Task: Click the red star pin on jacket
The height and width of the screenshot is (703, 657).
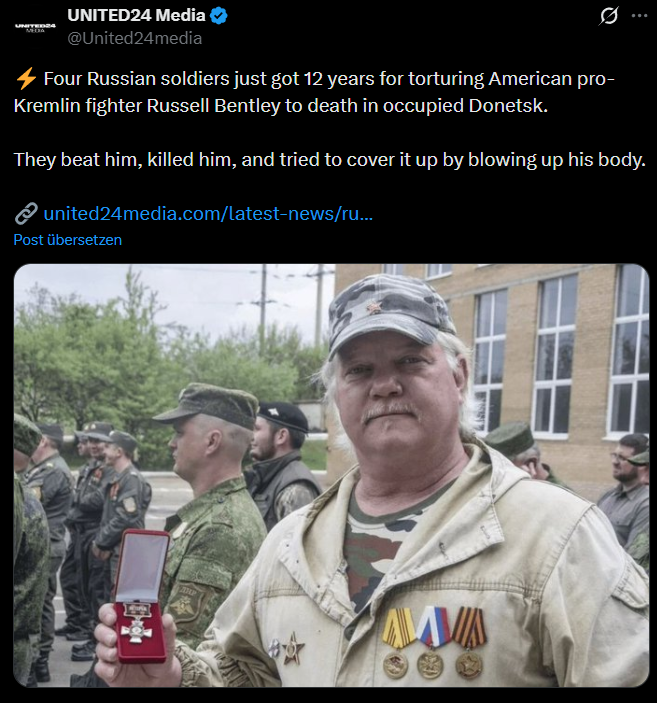Action: [293, 648]
